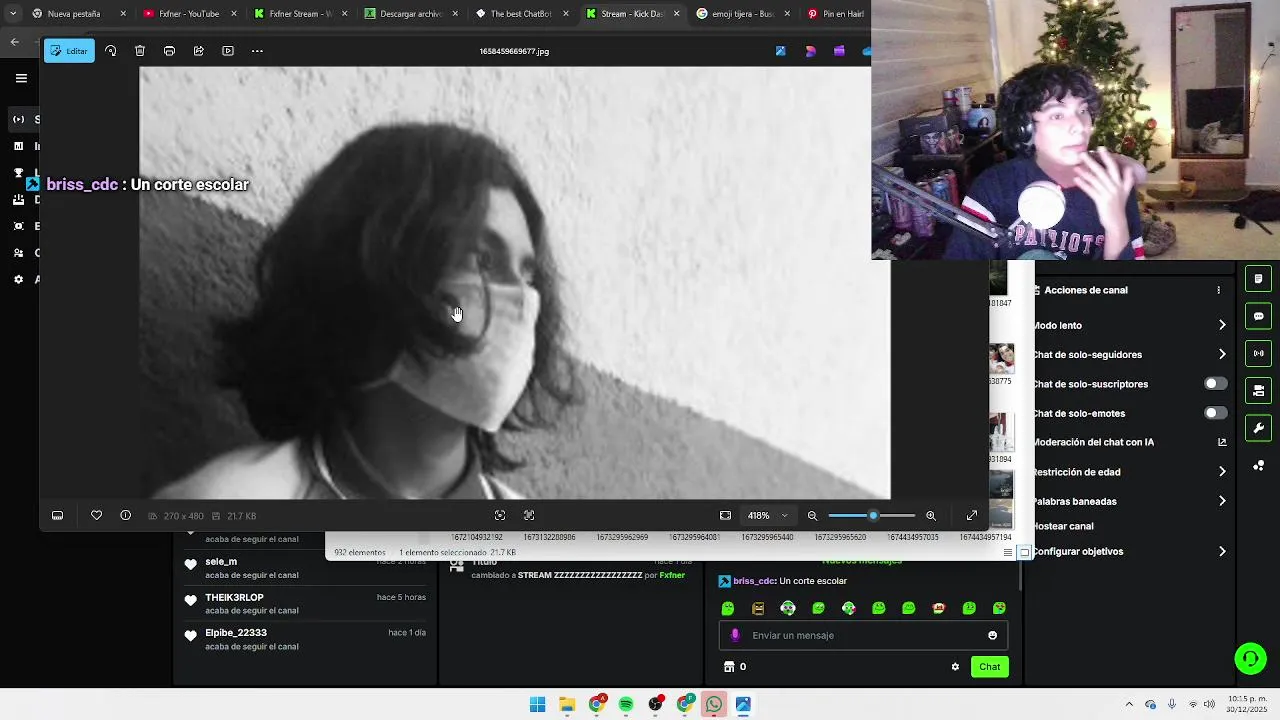The width and height of the screenshot is (1280, 720).
Task: Click the broadcast signal icon in right sidebar
Action: [x=1258, y=353]
